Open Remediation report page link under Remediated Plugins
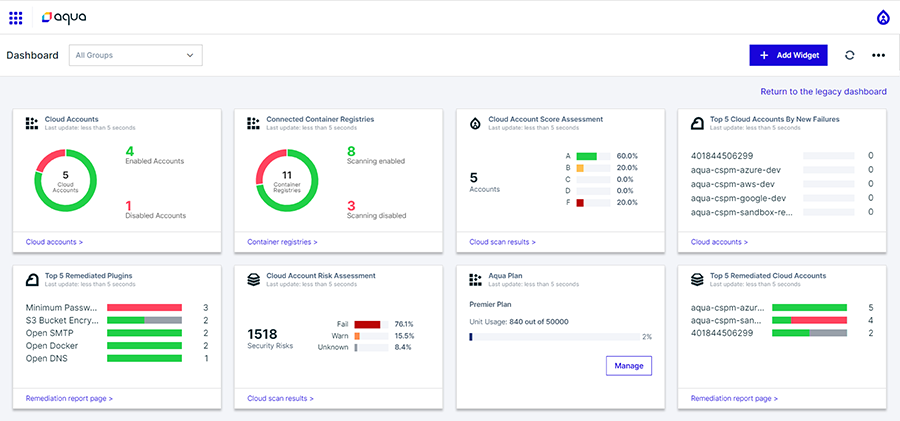 69,398
